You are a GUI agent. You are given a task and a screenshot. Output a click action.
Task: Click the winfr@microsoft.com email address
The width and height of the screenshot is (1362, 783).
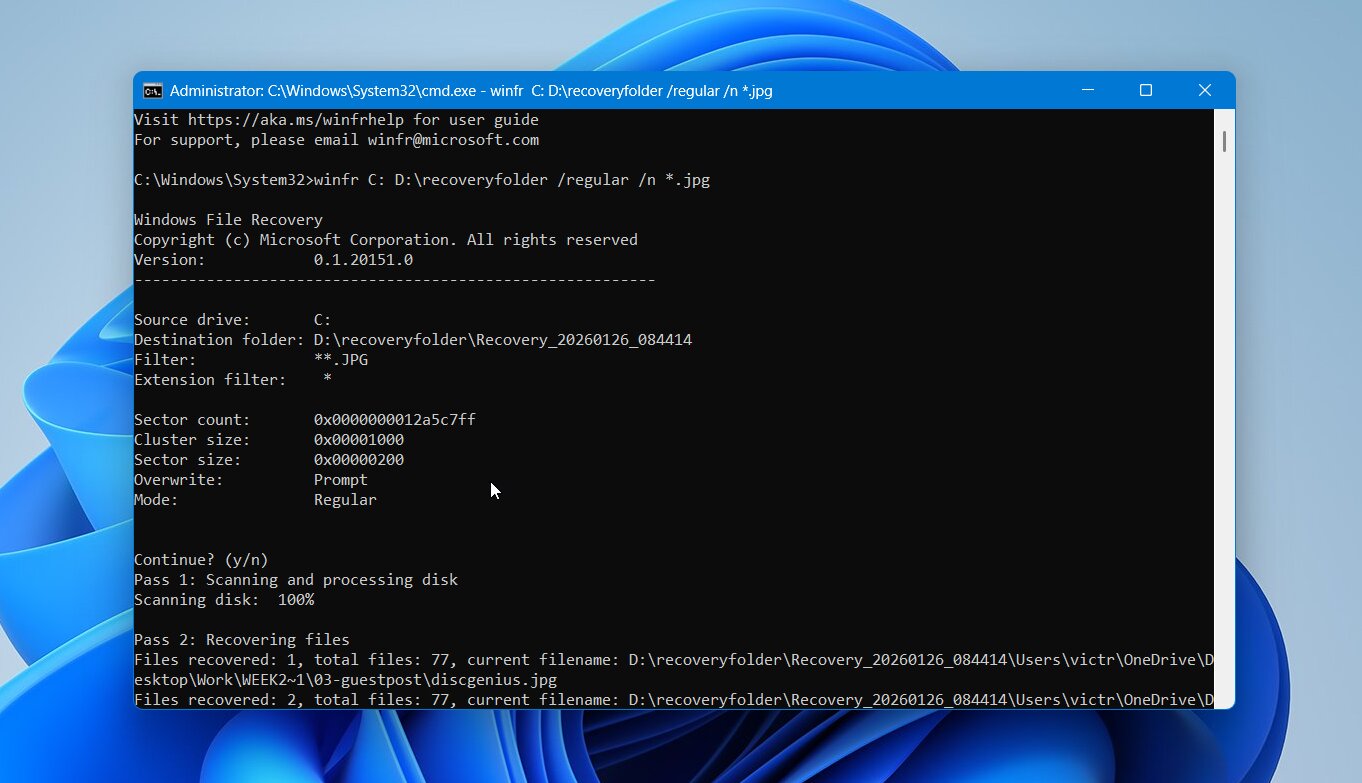pyautogui.click(x=453, y=140)
